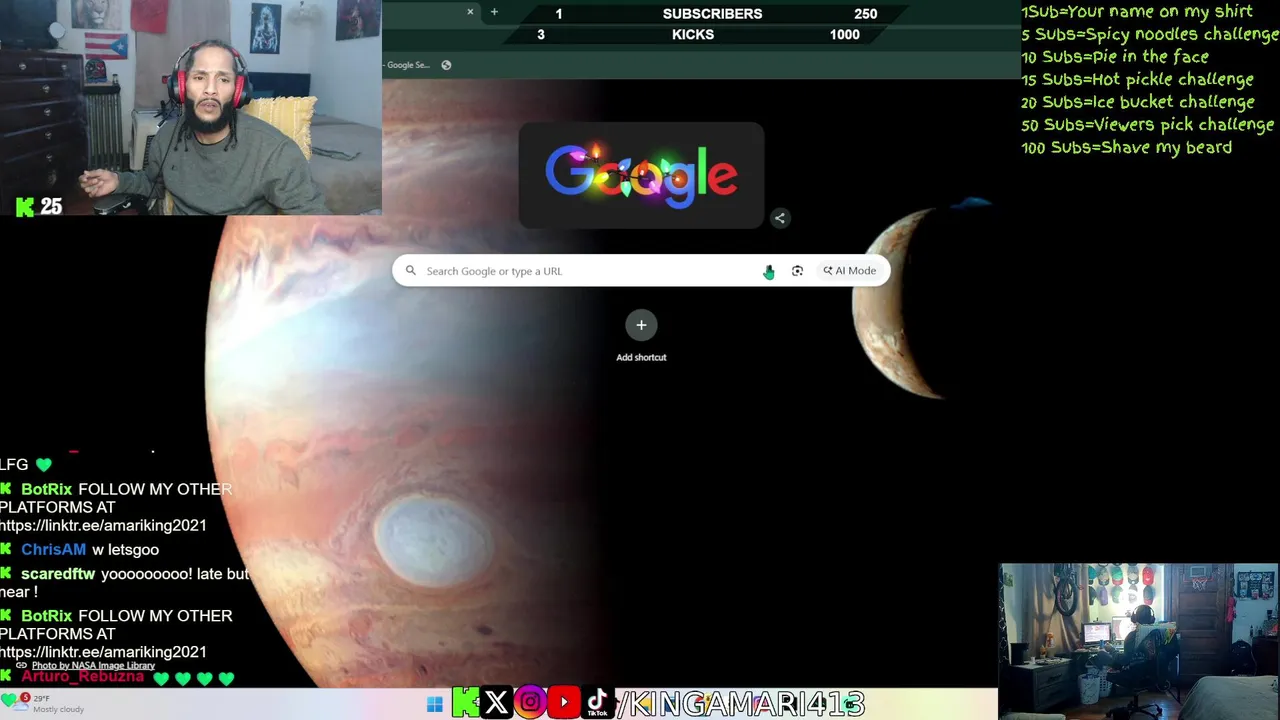Share the Google doodle

pos(780,218)
